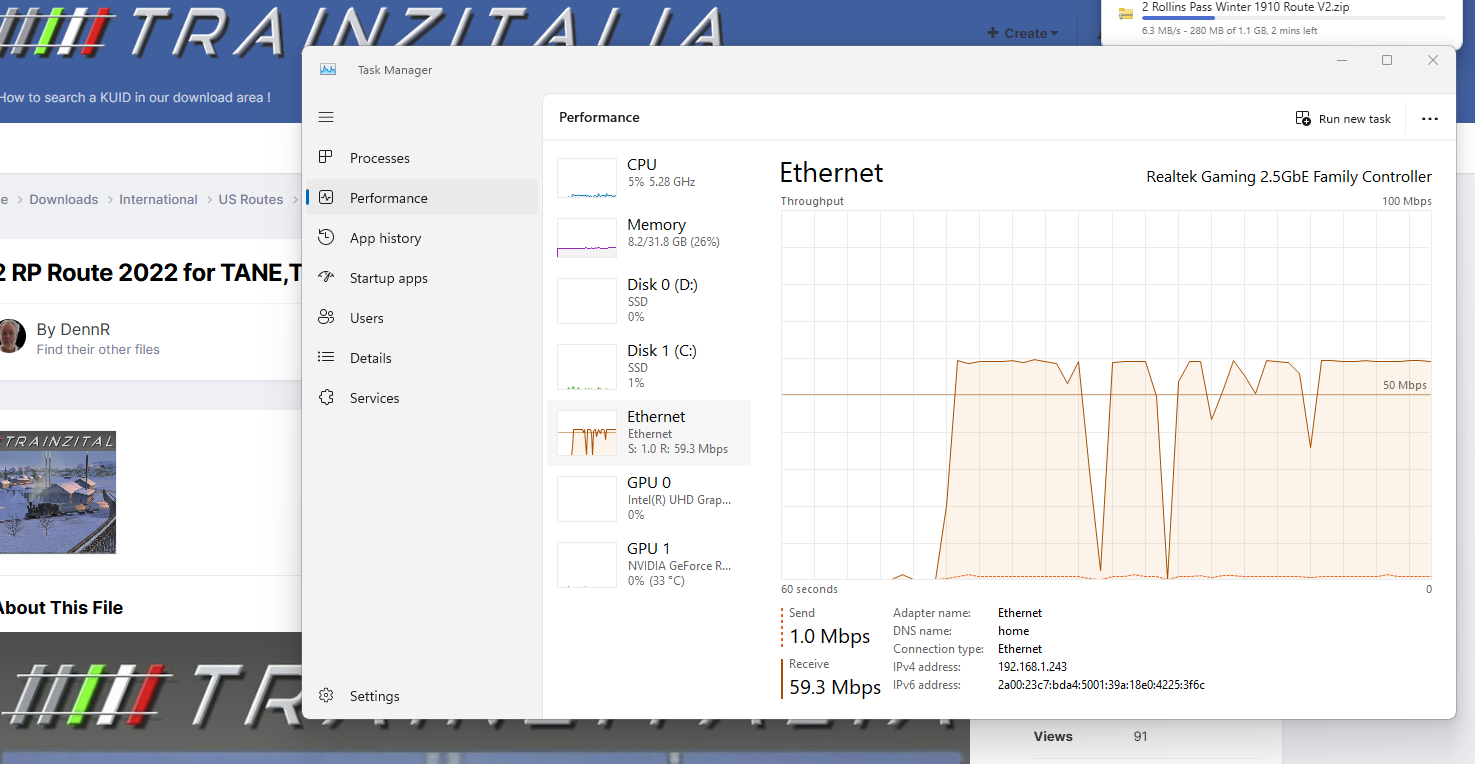Open the route screenshot thumbnail image

click(58, 492)
